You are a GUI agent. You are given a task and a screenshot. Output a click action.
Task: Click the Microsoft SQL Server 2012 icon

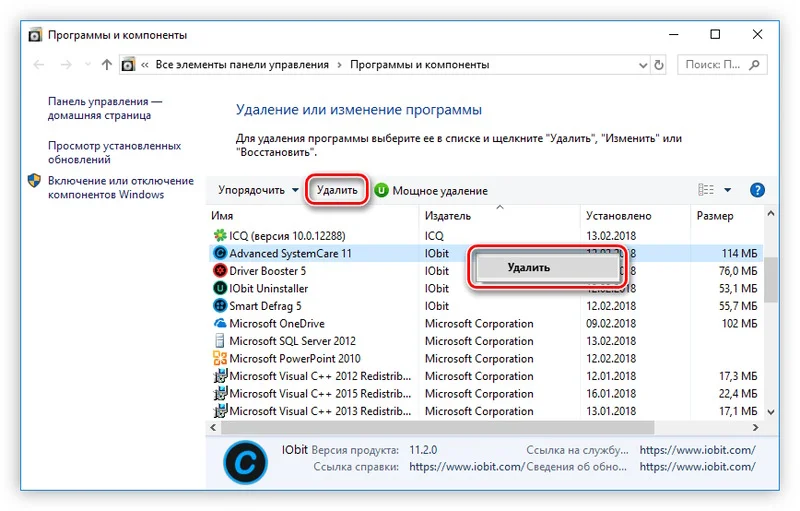[219, 341]
